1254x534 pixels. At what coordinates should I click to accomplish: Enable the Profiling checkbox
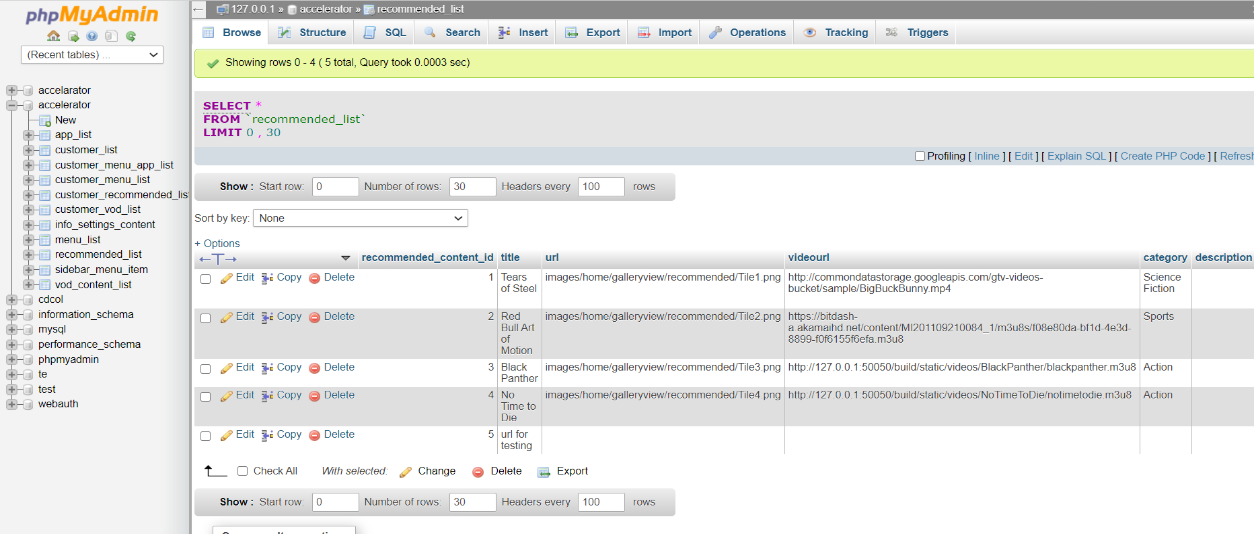[920, 156]
